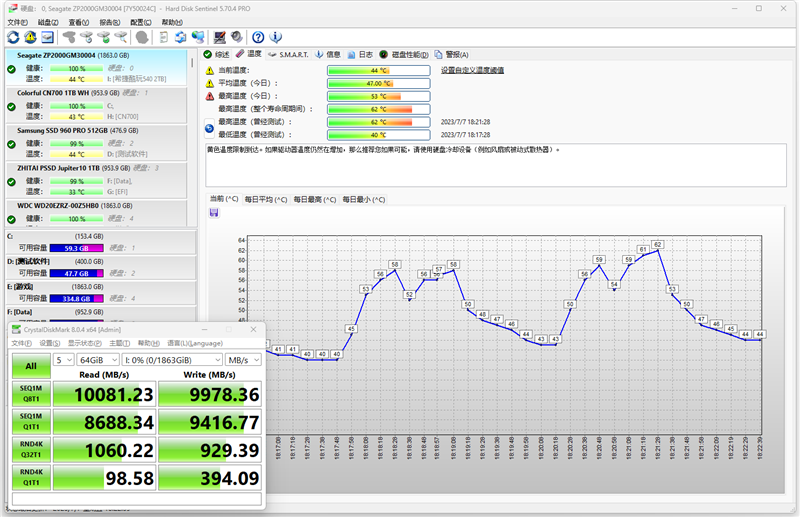The image size is (800, 517).
Task: Open the 磁盘(Z) menu
Action: pyautogui.click(x=48, y=22)
